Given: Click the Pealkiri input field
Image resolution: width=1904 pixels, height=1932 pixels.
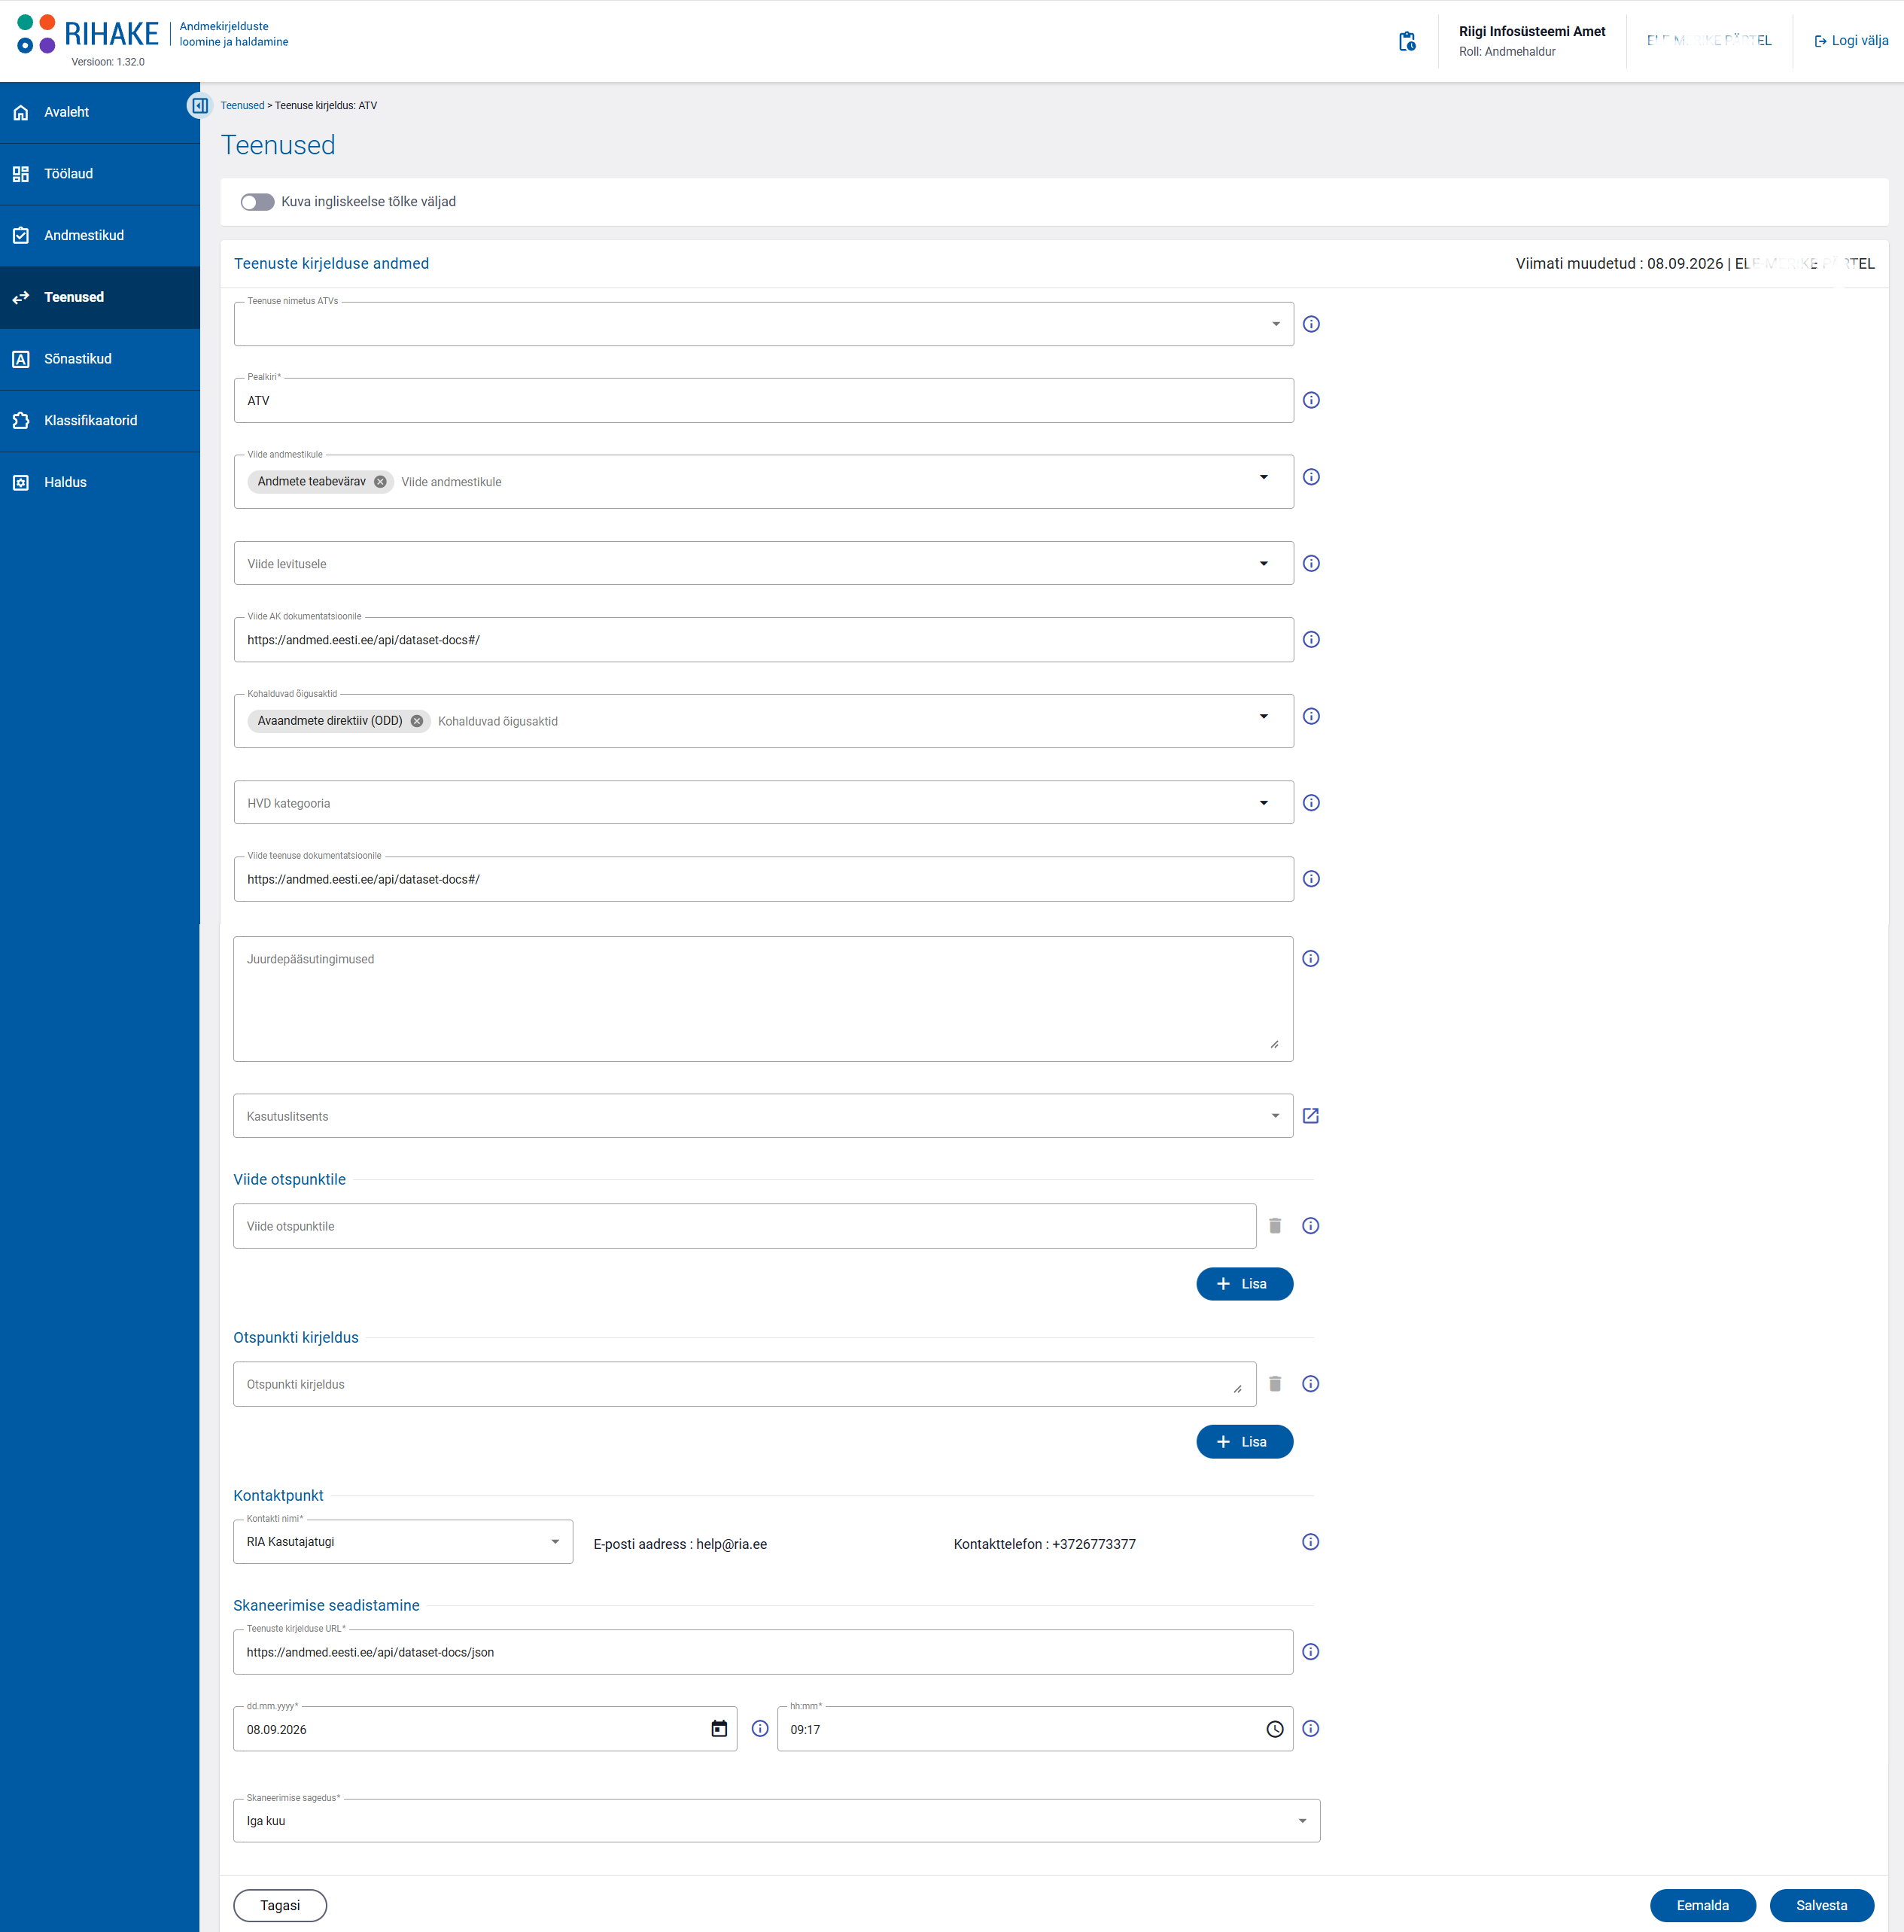Looking at the screenshot, I should coord(763,400).
